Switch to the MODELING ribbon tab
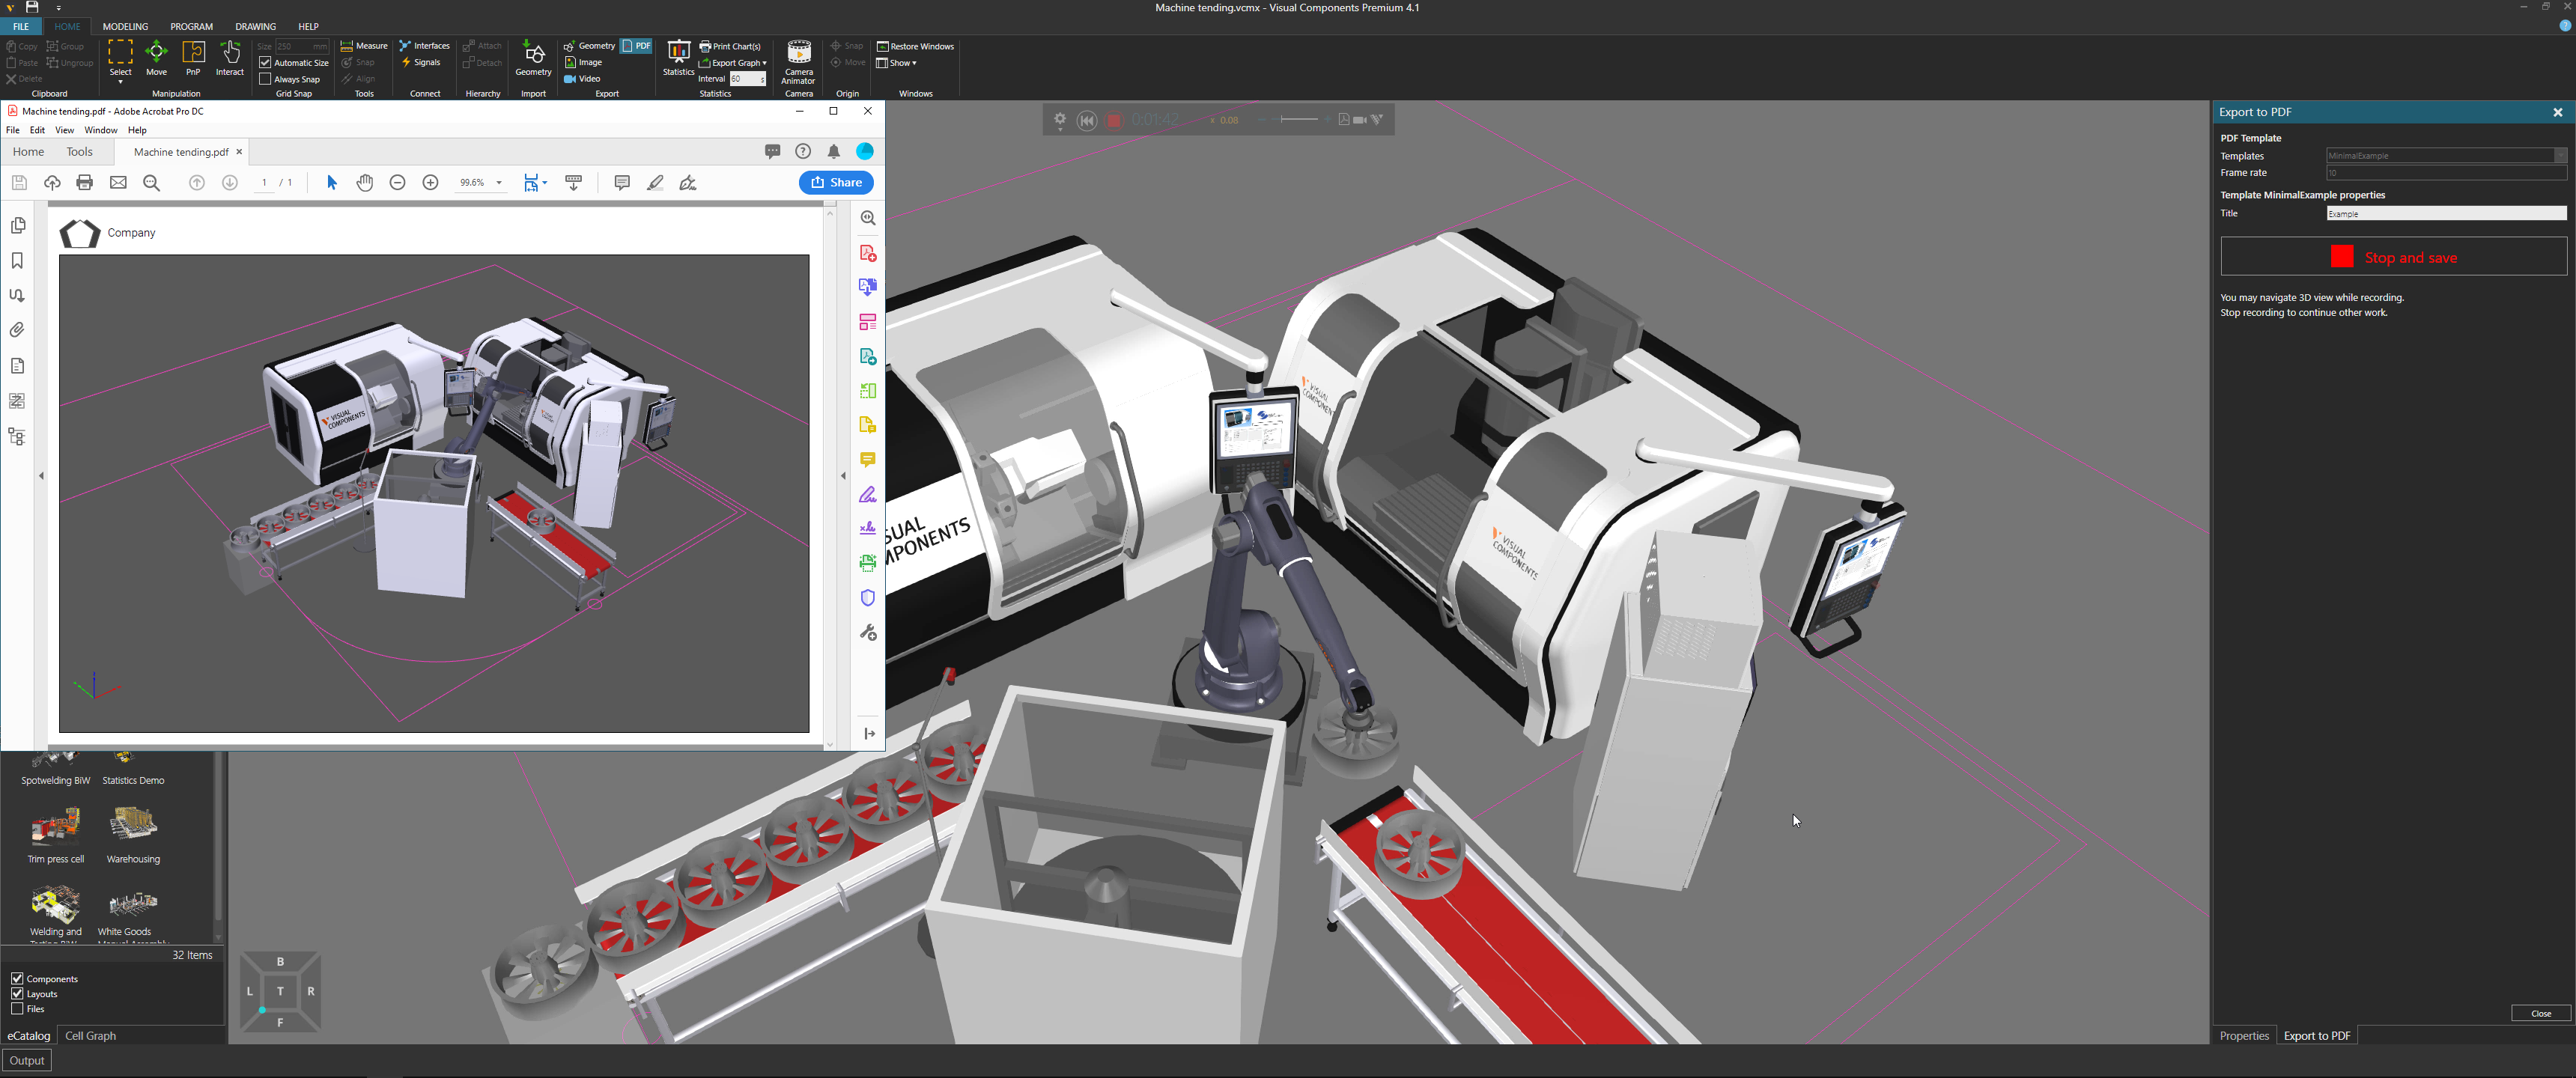The image size is (2576, 1078). point(125,26)
